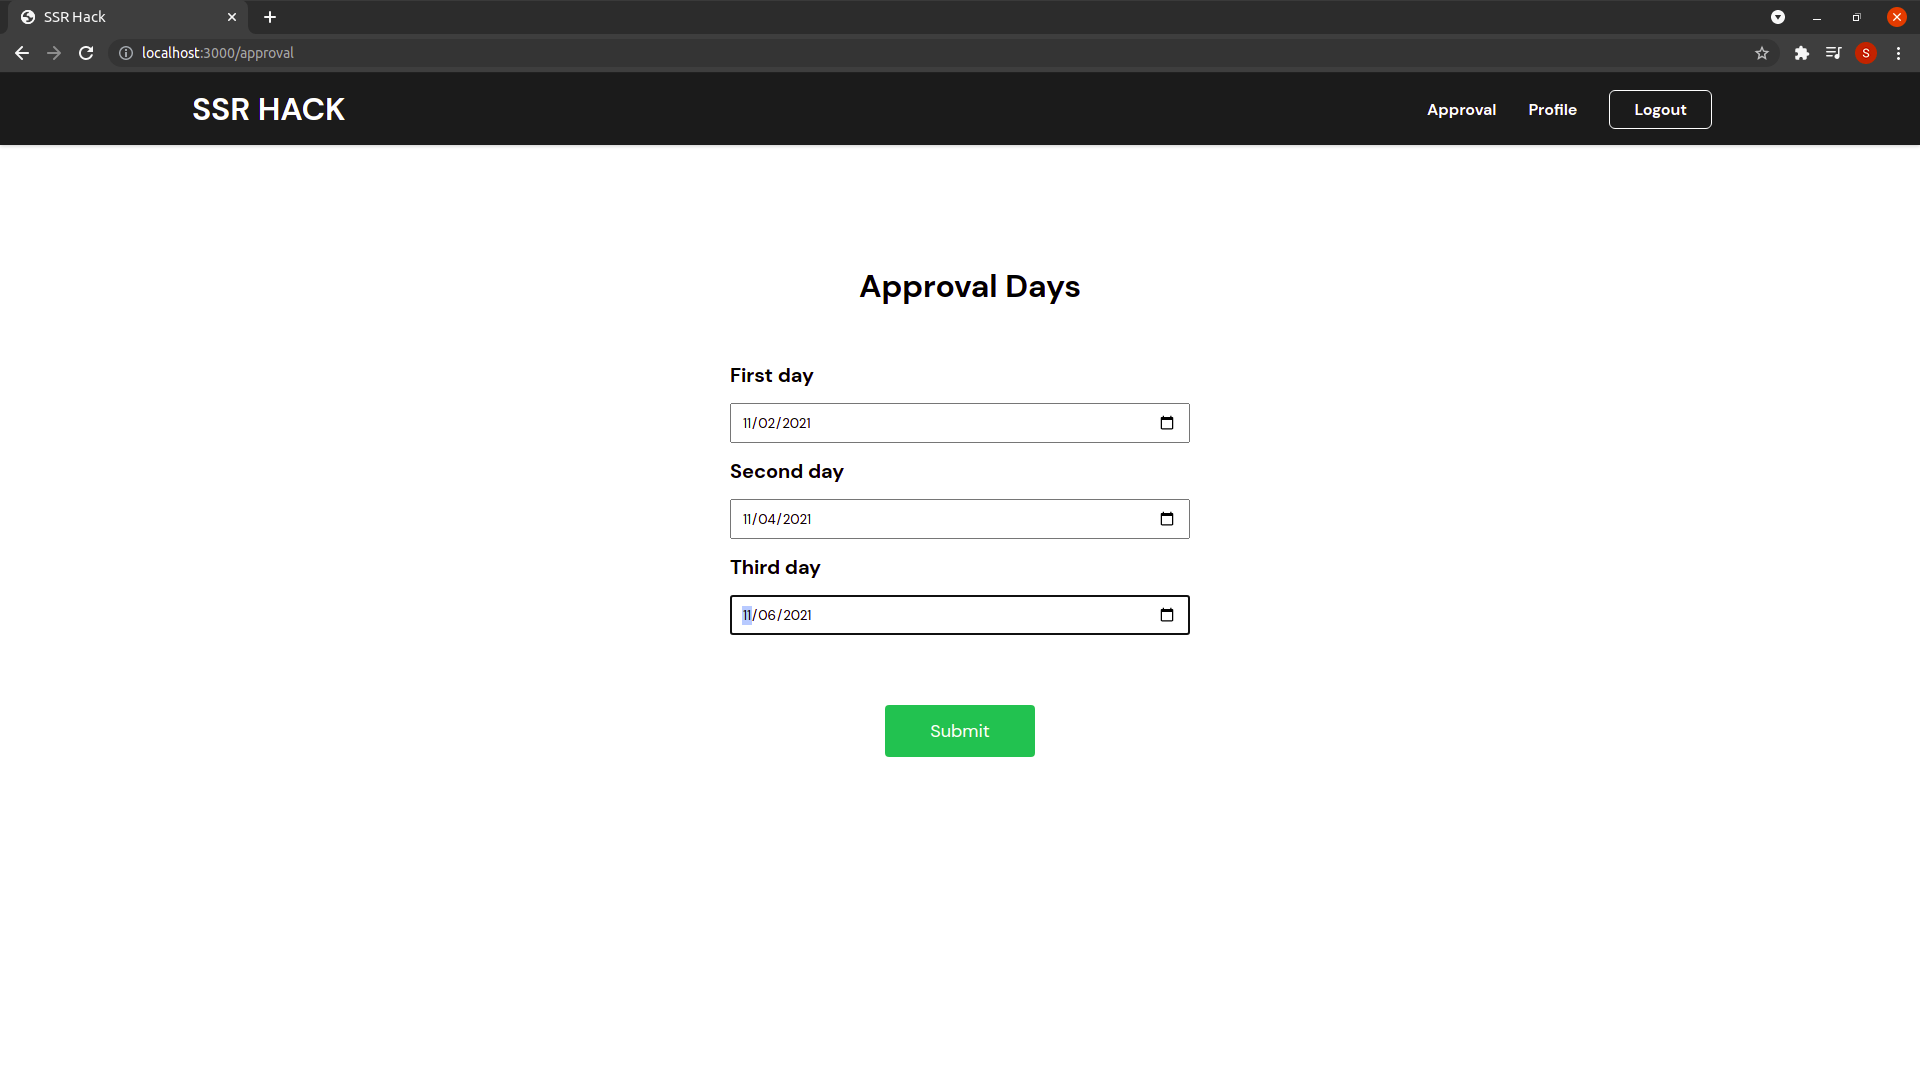Open Second day calendar picker icon
The width and height of the screenshot is (1920, 1080).
click(x=1166, y=519)
